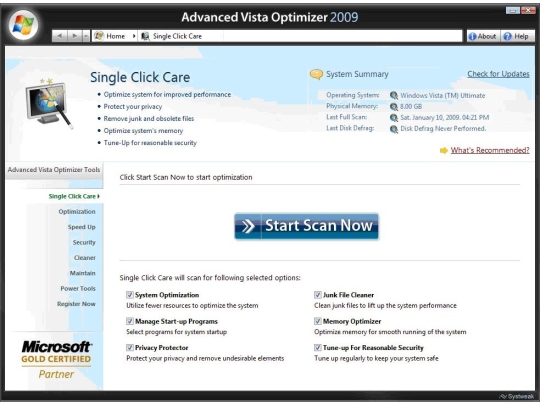This screenshot has width=540, height=405.
Task: Open the About button
Action: point(483,36)
